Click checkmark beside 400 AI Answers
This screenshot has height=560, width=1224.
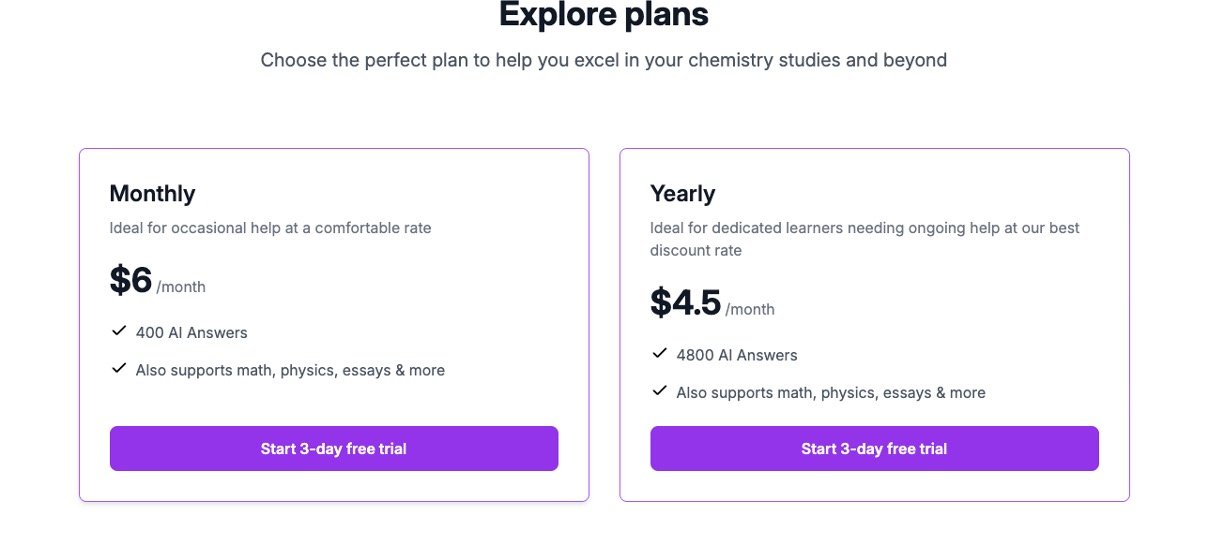click(x=119, y=331)
